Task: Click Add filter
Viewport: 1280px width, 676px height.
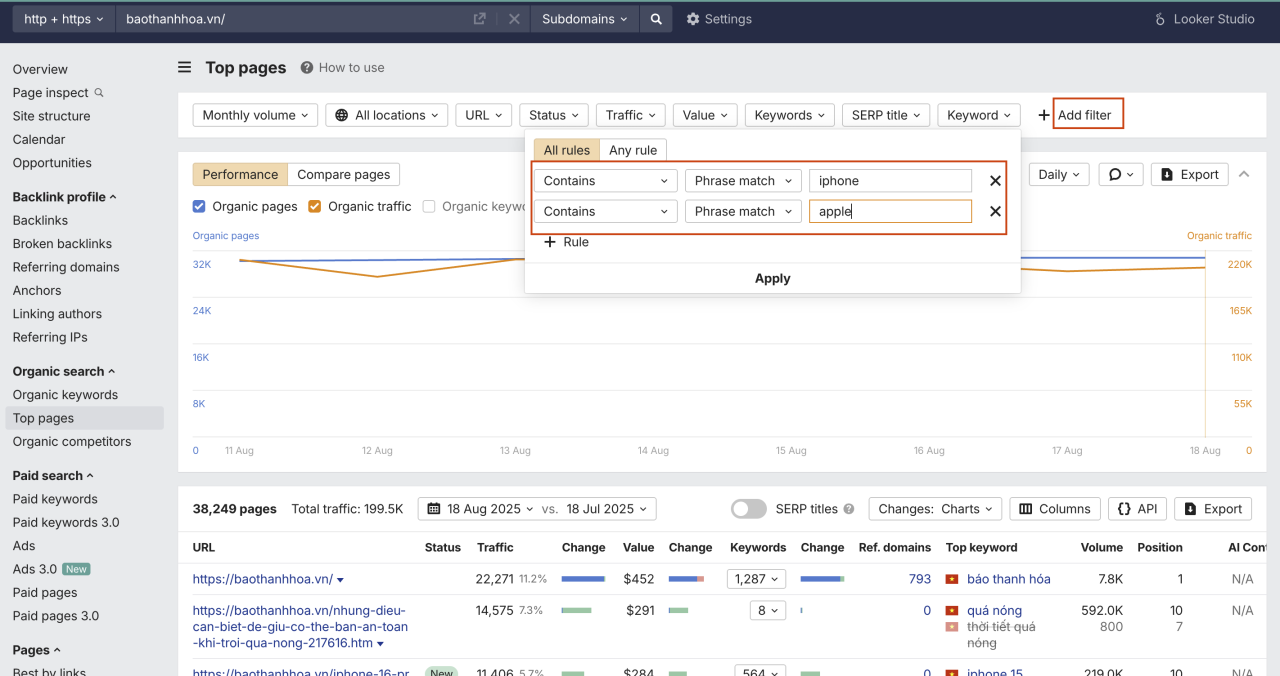Action: 1084,115
